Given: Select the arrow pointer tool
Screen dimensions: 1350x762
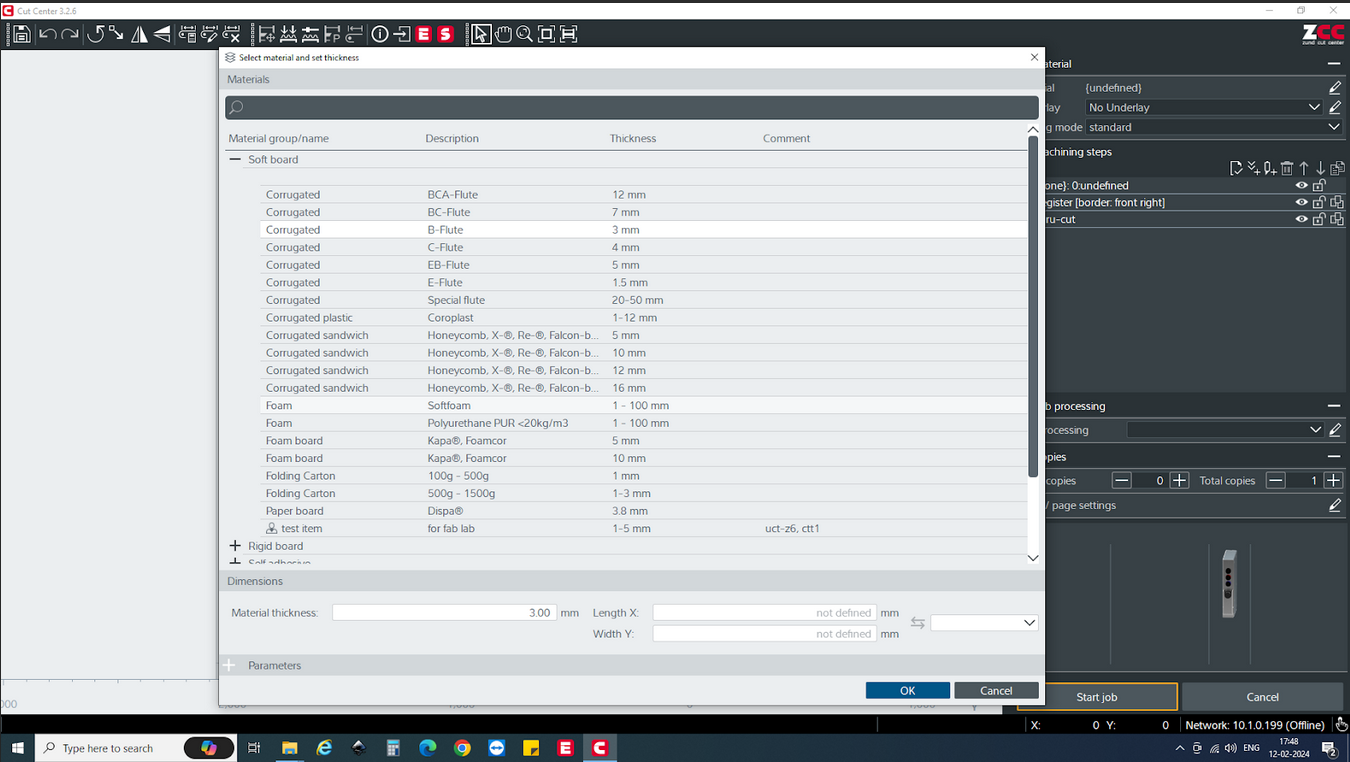Looking at the screenshot, I should [481, 34].
